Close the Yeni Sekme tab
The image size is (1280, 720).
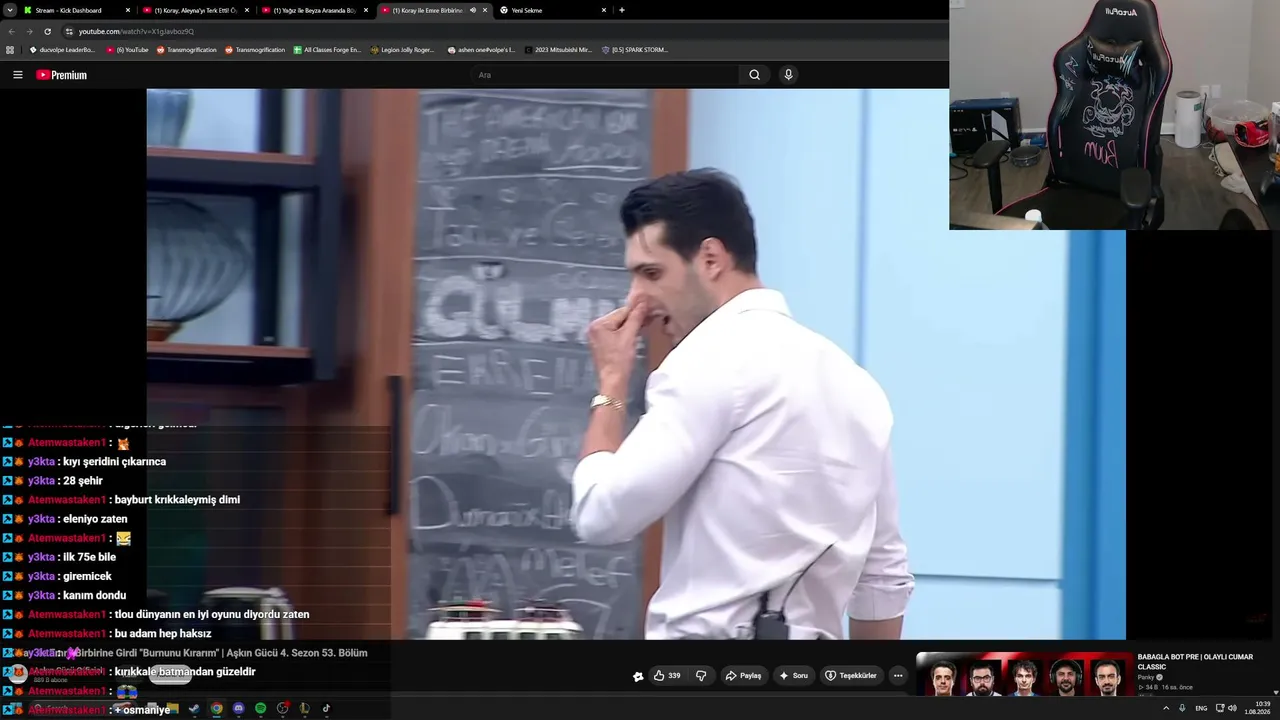click(x=604, y=10)
